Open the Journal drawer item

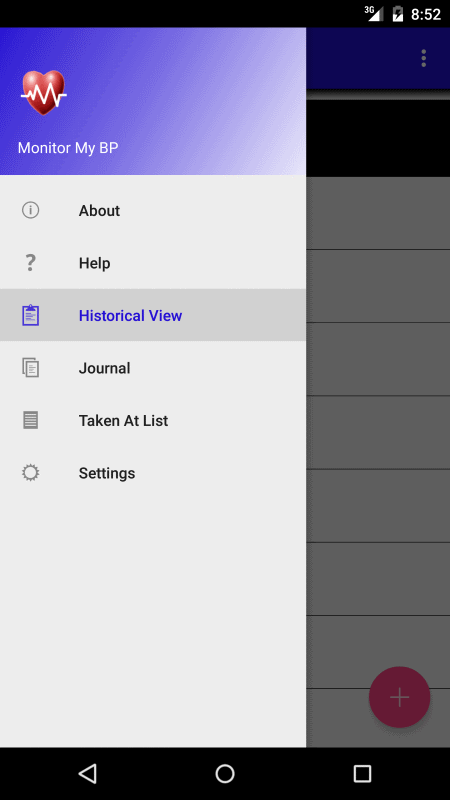click(x=153, y=368)
